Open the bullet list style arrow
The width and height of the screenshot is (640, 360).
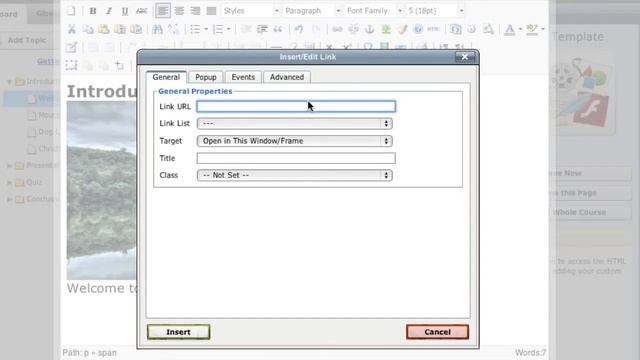[206, 29]
